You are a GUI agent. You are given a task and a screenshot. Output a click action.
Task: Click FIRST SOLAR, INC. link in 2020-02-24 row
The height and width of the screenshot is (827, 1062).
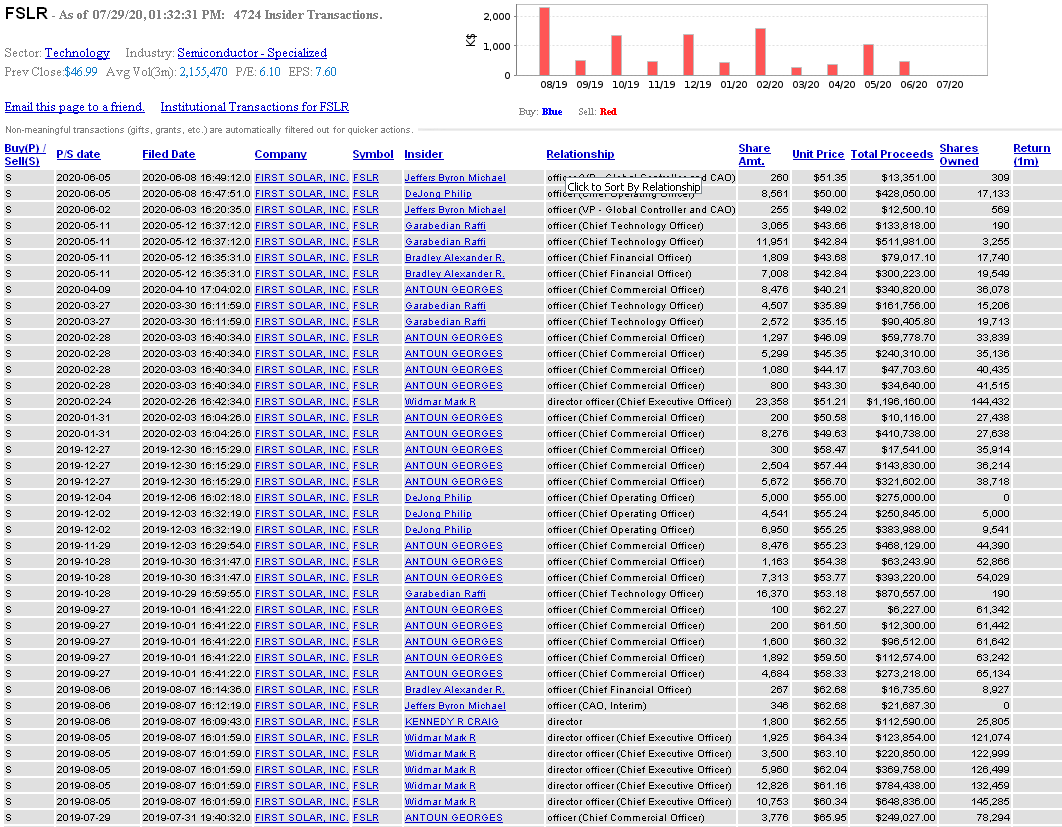302,402
